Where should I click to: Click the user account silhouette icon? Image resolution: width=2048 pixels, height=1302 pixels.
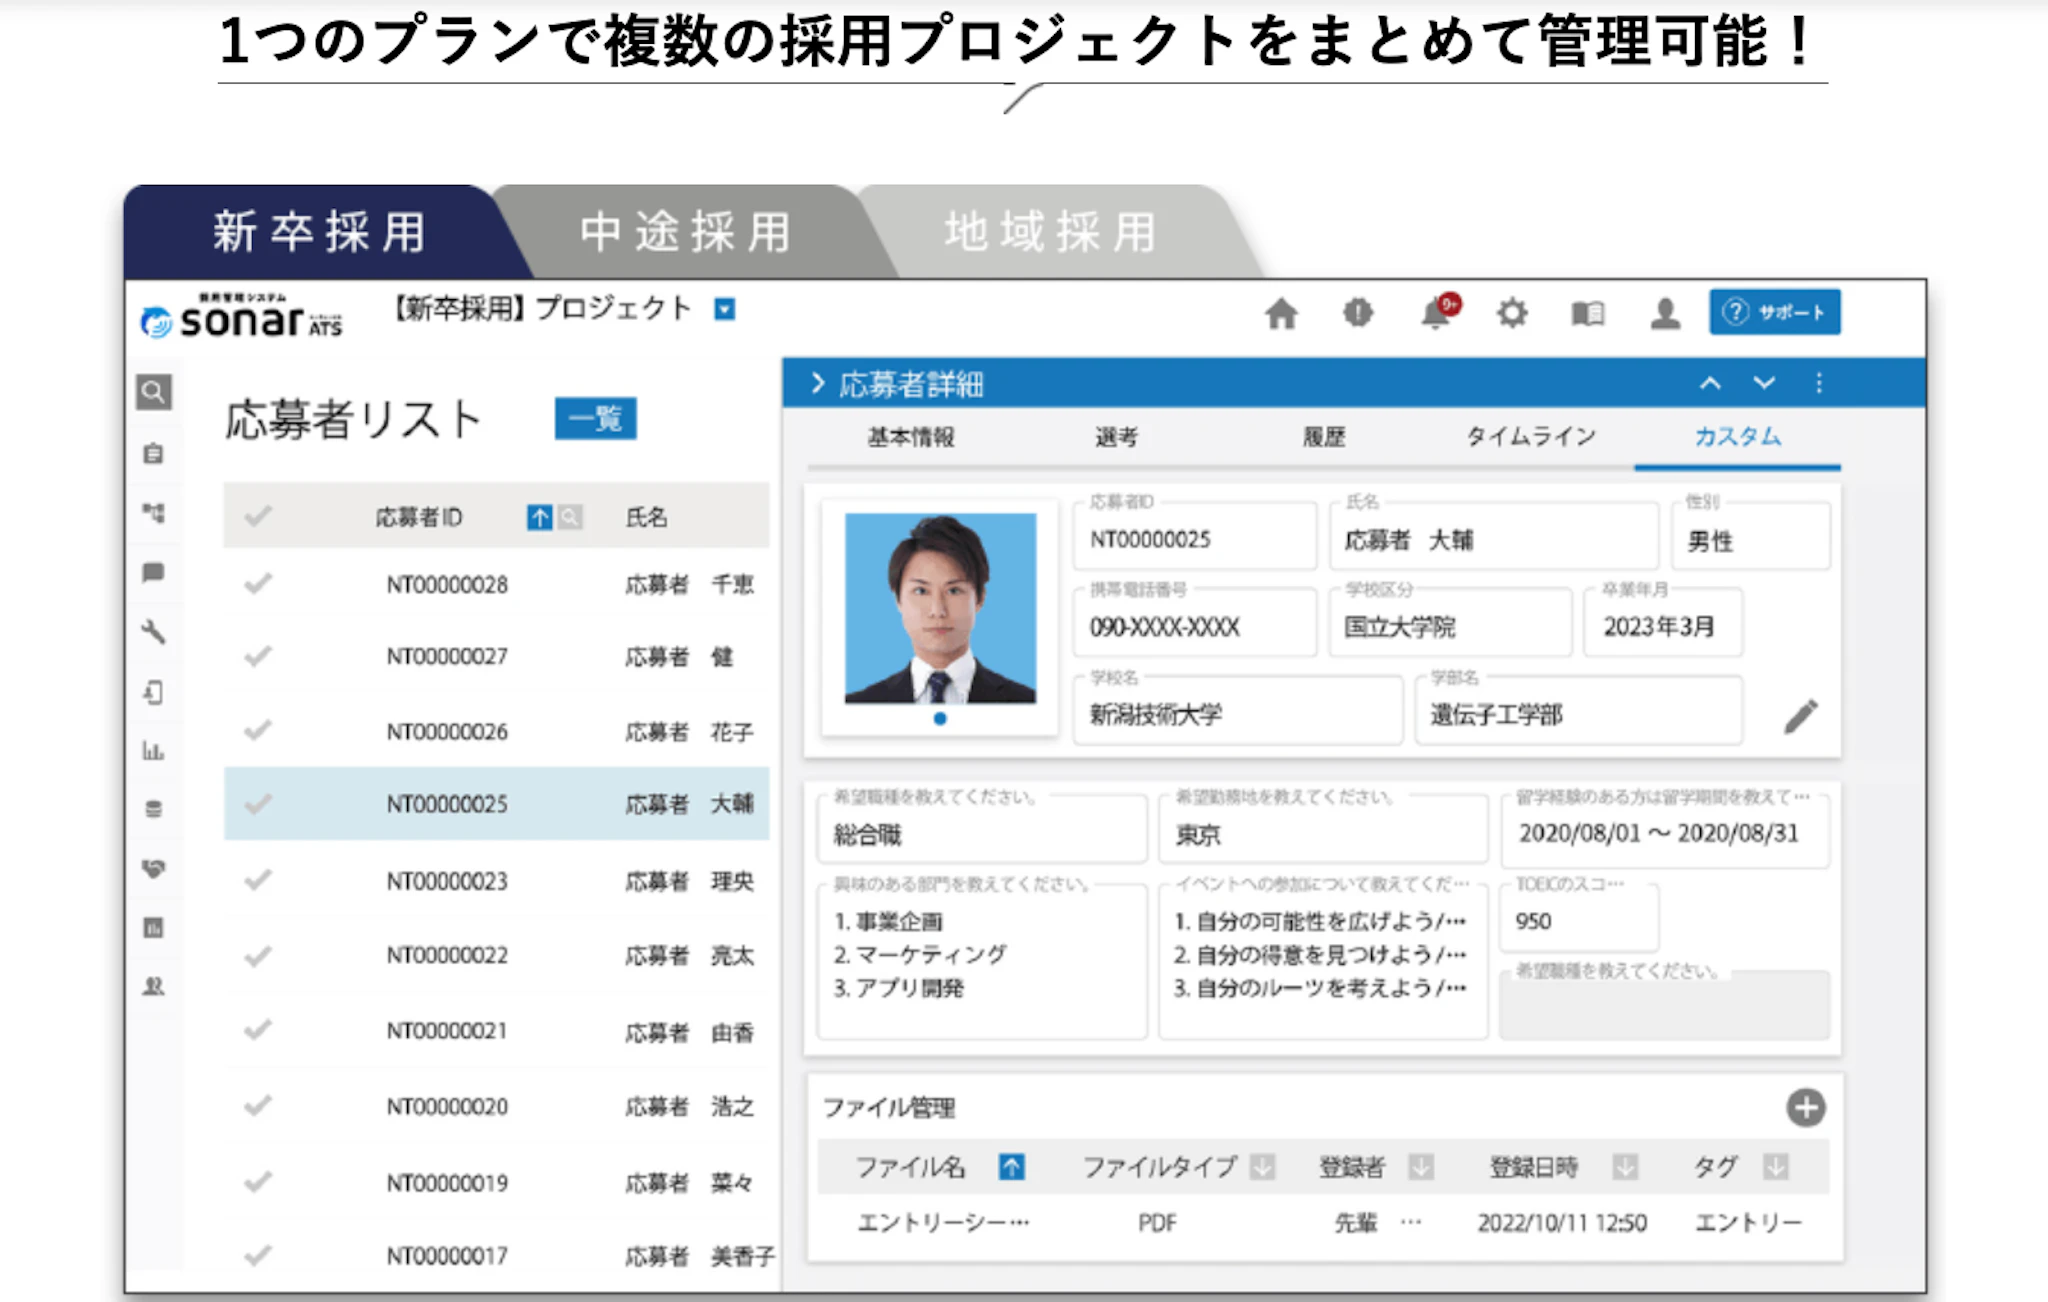[x=1665, y=314]
